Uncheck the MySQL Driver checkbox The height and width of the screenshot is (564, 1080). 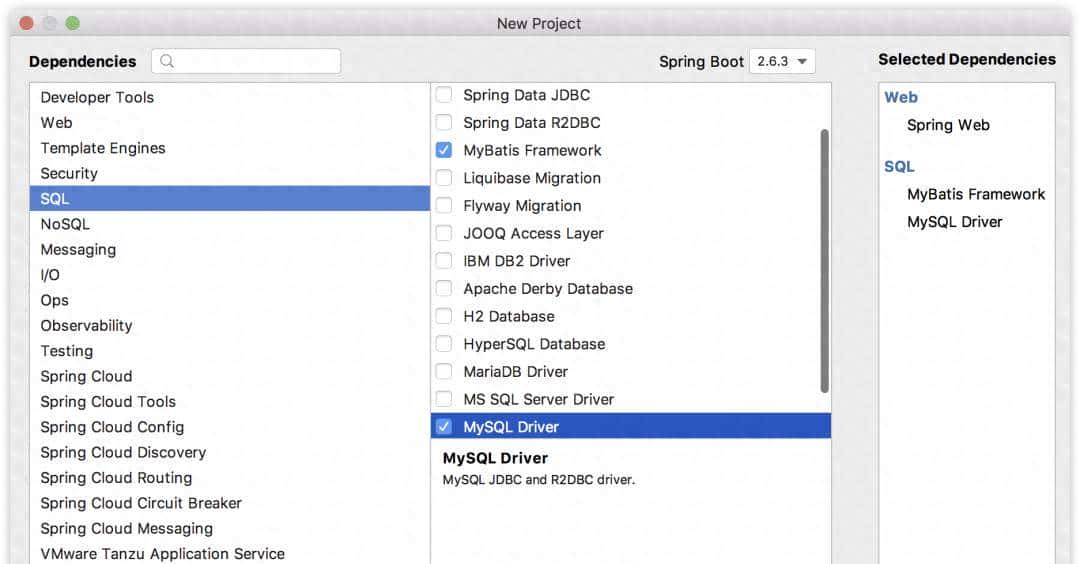click(444, 427)
